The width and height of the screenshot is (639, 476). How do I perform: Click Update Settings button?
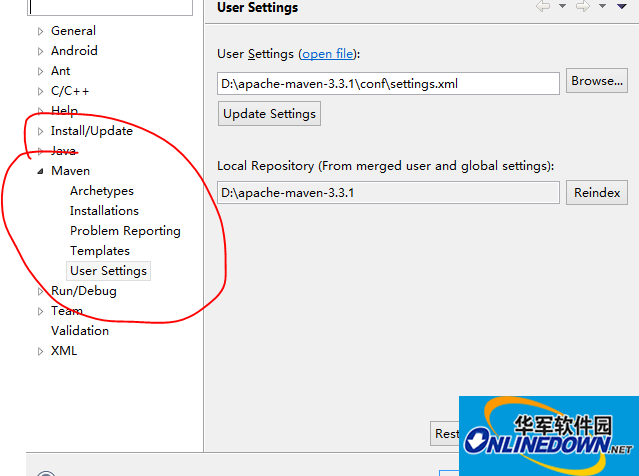coord(269,114)
